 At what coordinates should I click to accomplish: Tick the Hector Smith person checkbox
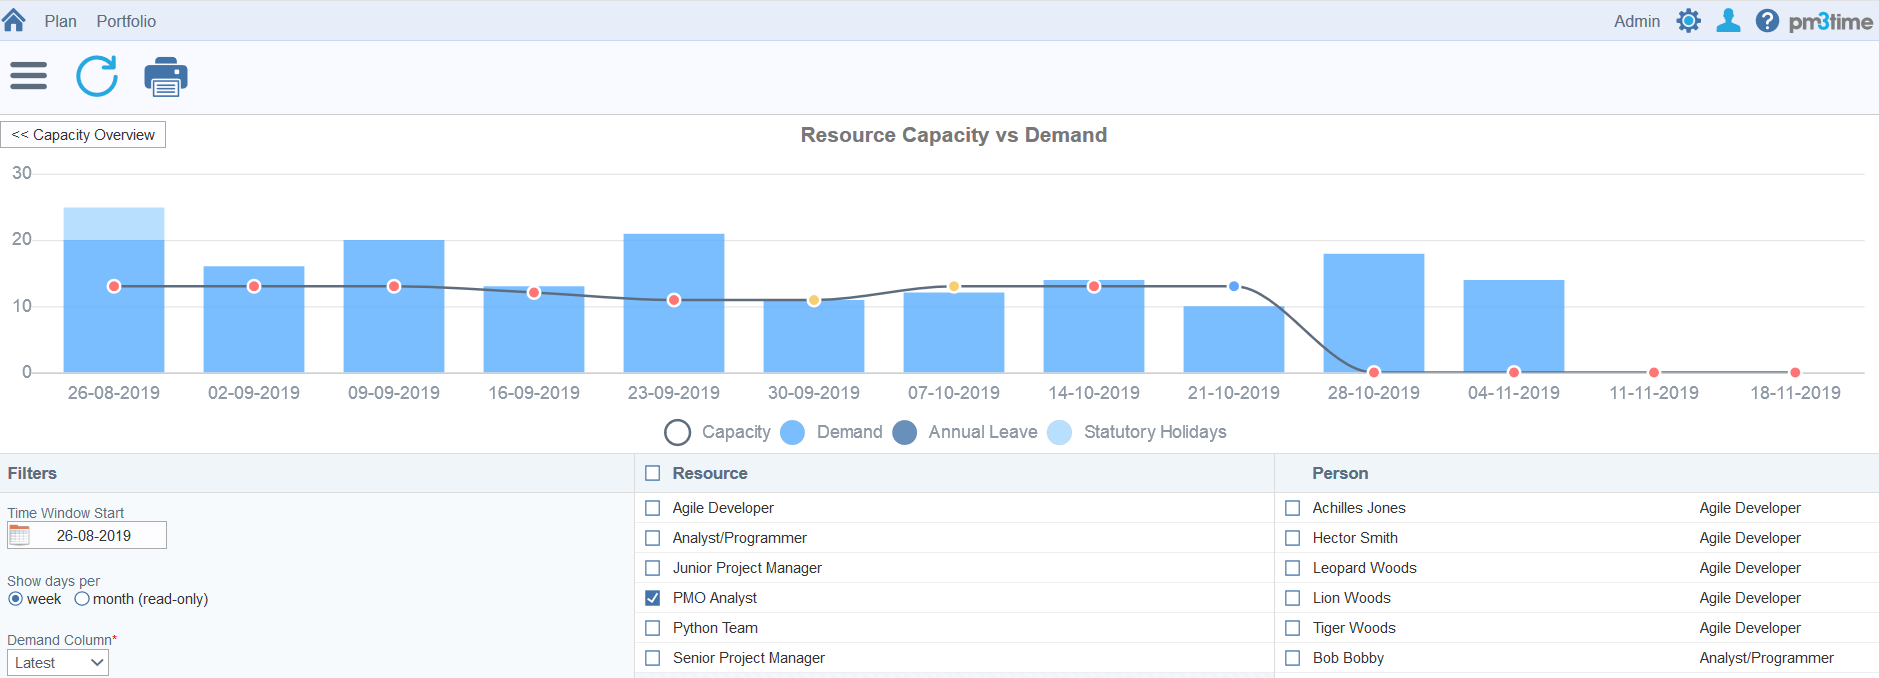pos(1293,538)
